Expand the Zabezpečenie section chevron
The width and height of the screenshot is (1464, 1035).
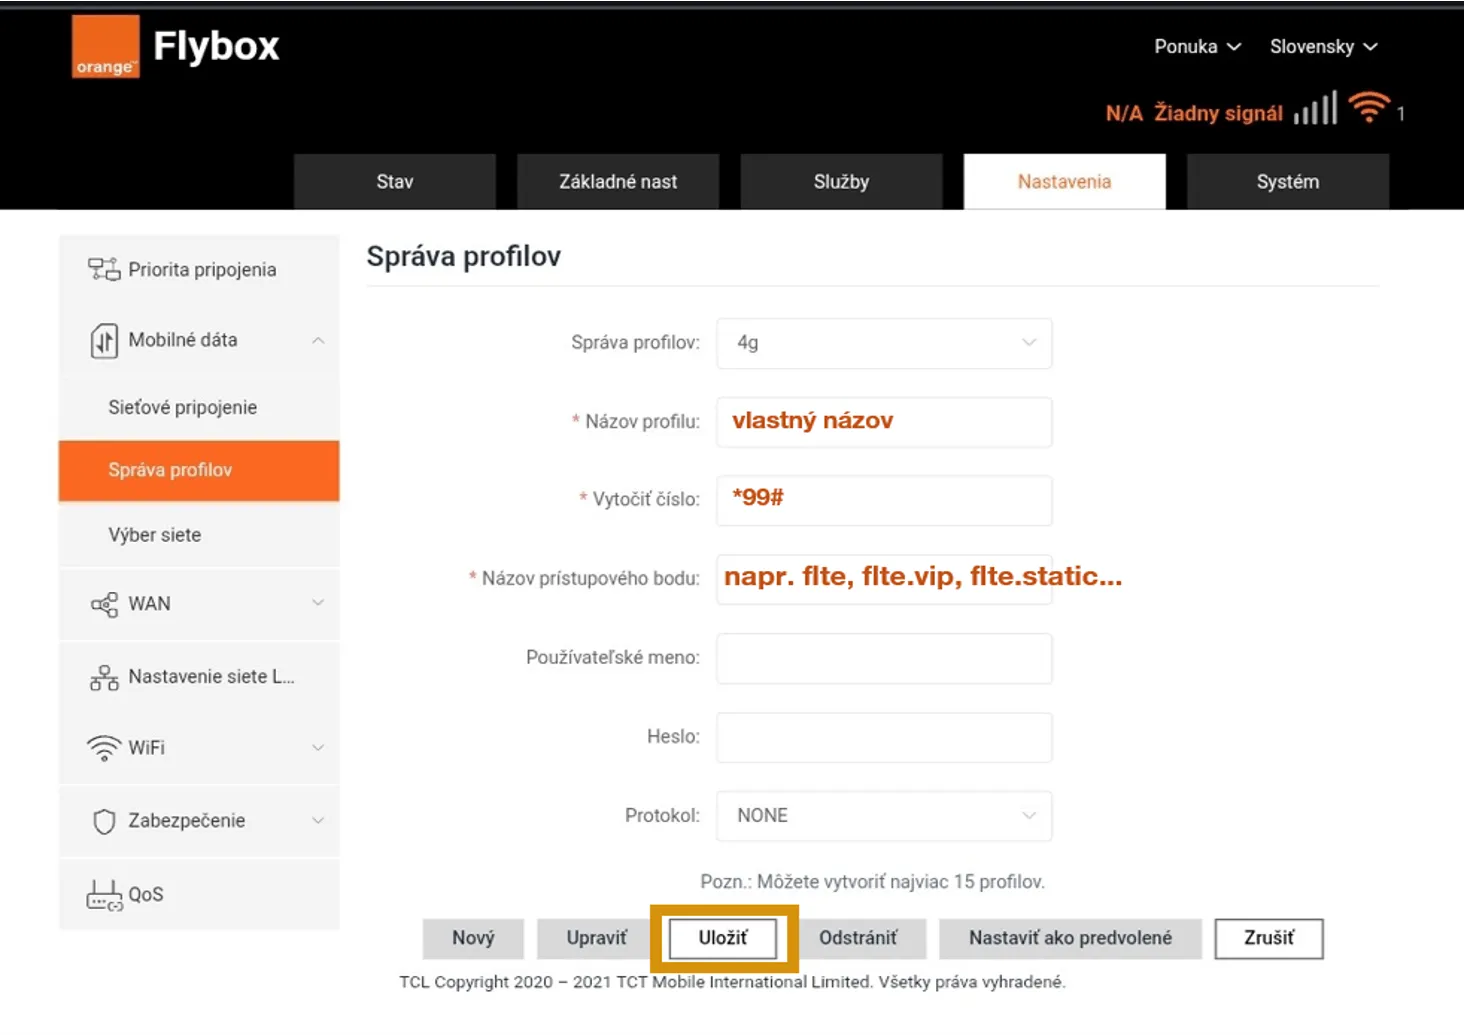point(318,821)
